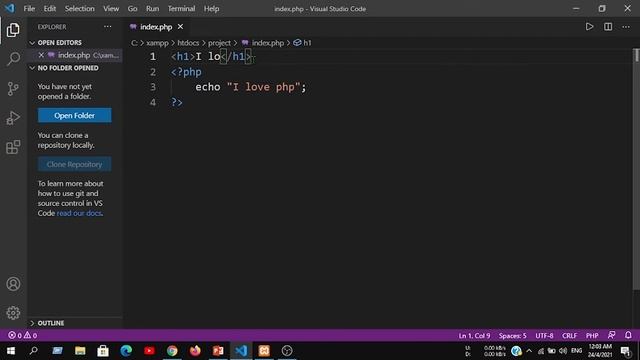The height and width of the screenshot is (360, 640).
Task: Close index.php in Open Editors list
Action: click(x=41, y=55)
